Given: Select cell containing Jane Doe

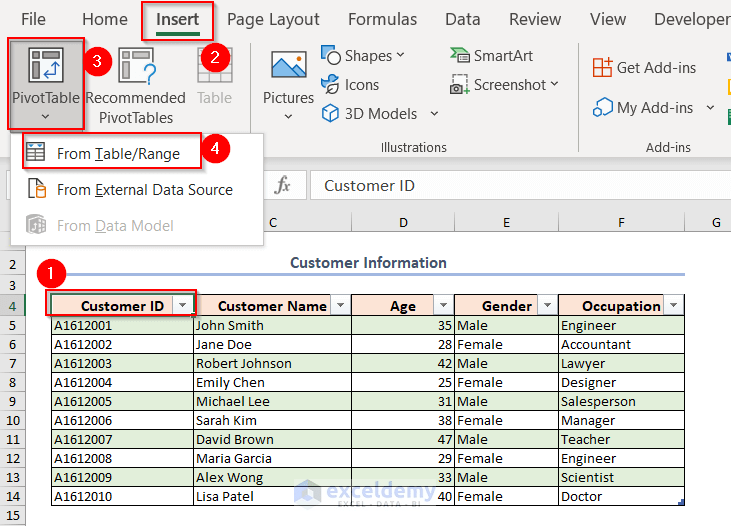Looking at the screenshot, I should pyautogui.click(x=272, y=344).
